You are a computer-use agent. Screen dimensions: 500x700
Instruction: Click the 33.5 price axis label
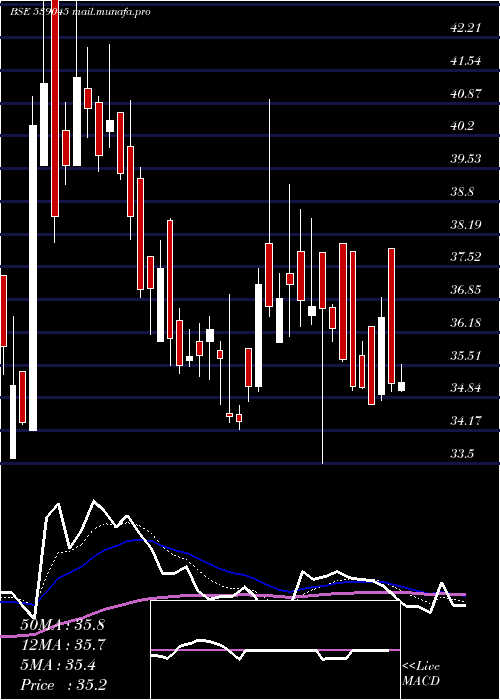462,454
